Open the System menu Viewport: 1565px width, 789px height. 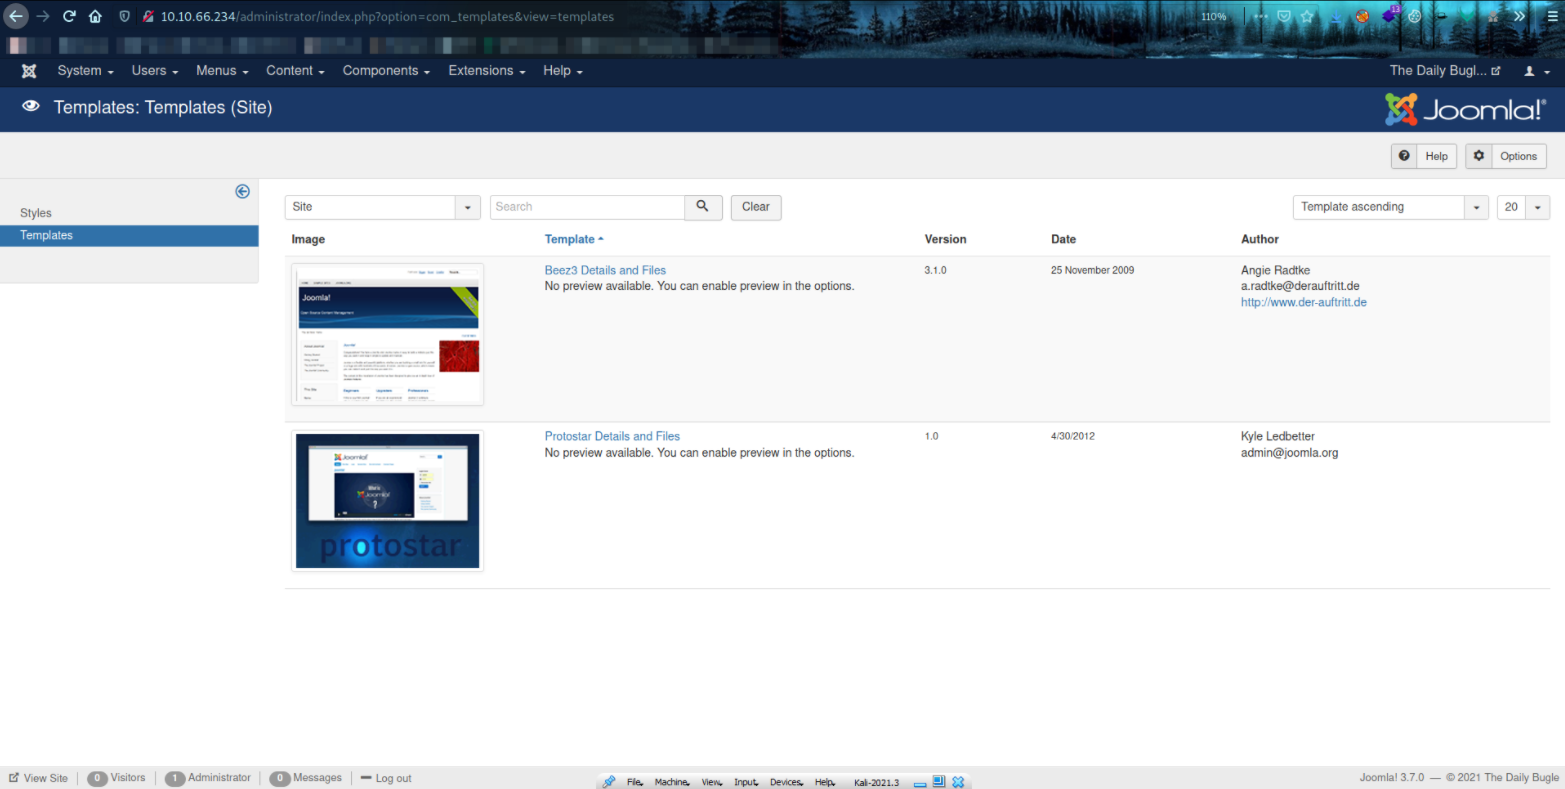85,71
